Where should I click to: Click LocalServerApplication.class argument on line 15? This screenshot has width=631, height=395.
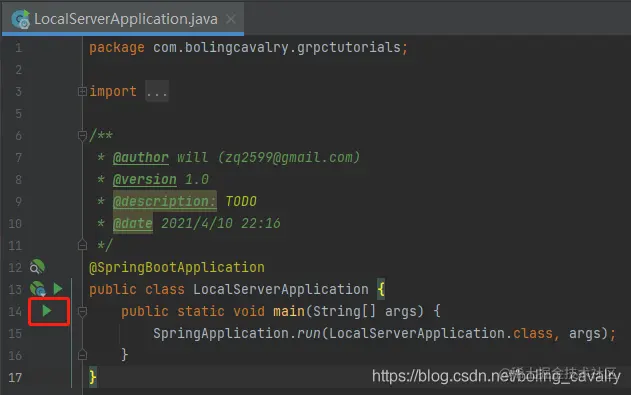[x=441, y=333]
